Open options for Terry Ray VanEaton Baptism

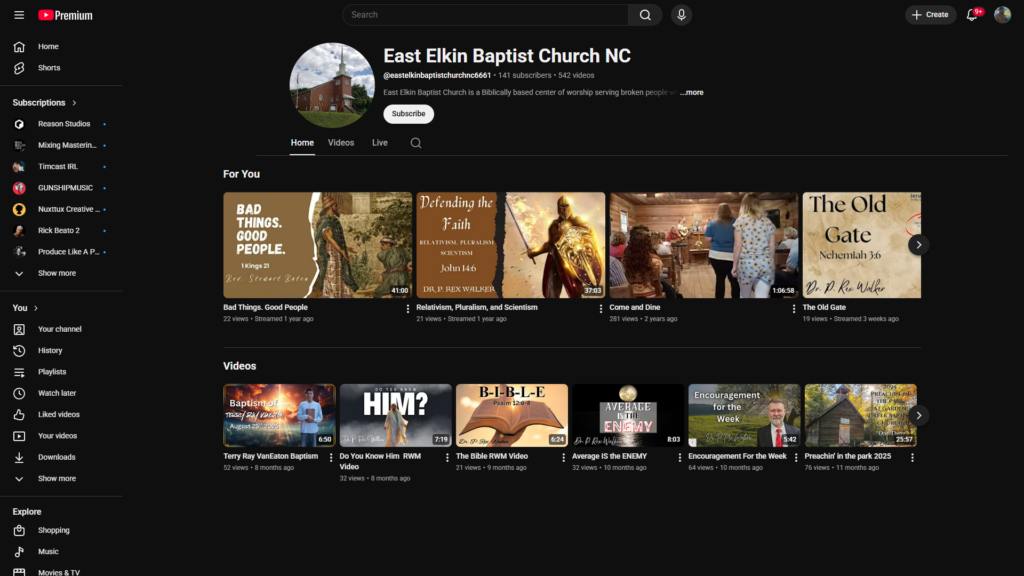(330, 458)
